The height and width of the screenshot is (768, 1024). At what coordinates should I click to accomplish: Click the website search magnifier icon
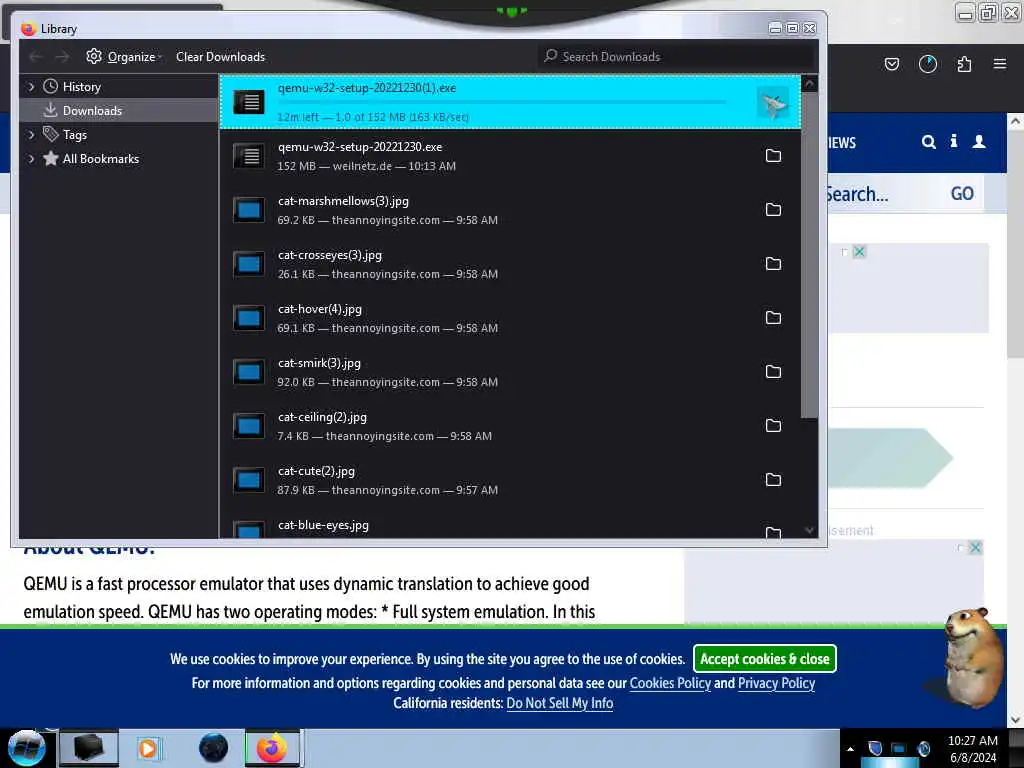tap(928, 142)
